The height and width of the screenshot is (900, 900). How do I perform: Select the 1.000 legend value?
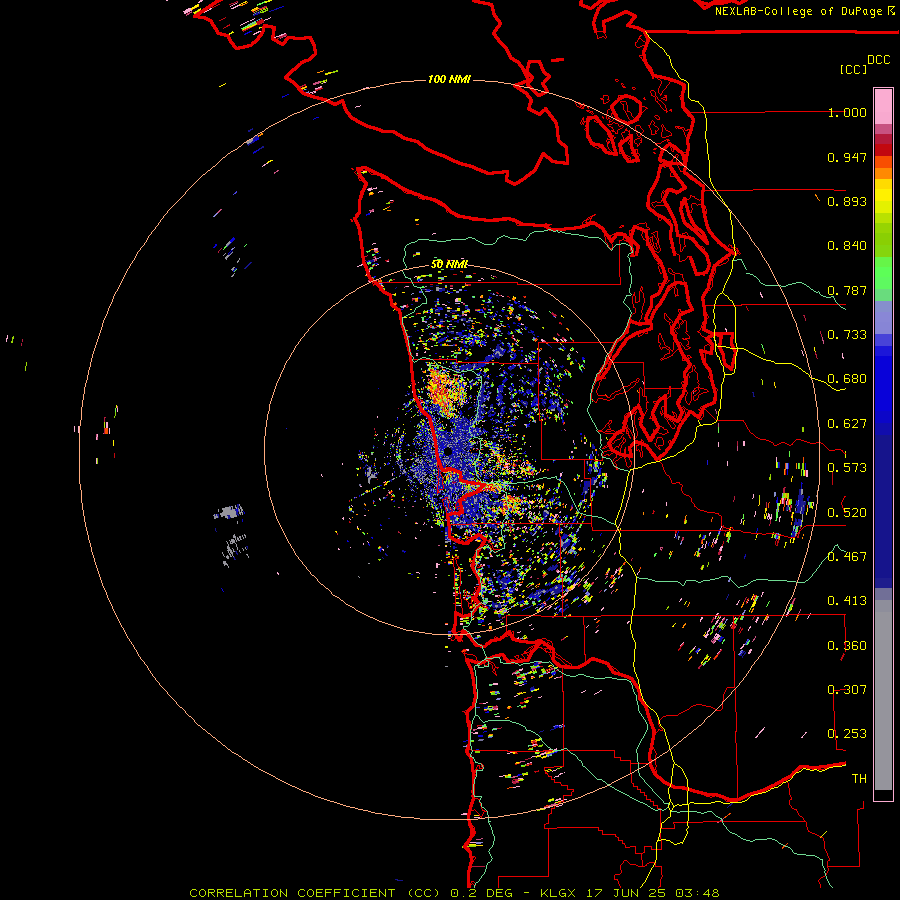(847, 112)
